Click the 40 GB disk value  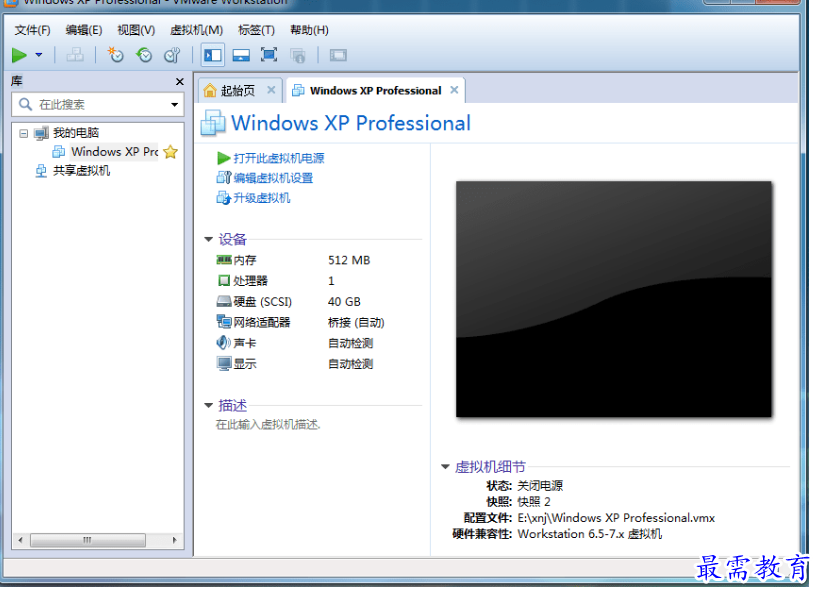click(x=344, y=302)
